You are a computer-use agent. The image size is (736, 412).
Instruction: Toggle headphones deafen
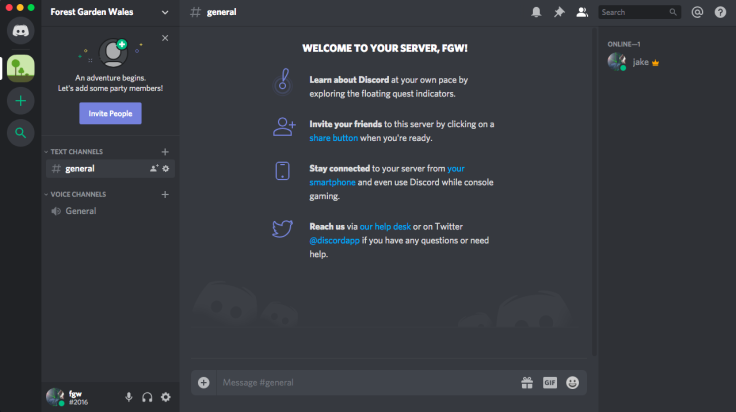(x=147, y=397)
